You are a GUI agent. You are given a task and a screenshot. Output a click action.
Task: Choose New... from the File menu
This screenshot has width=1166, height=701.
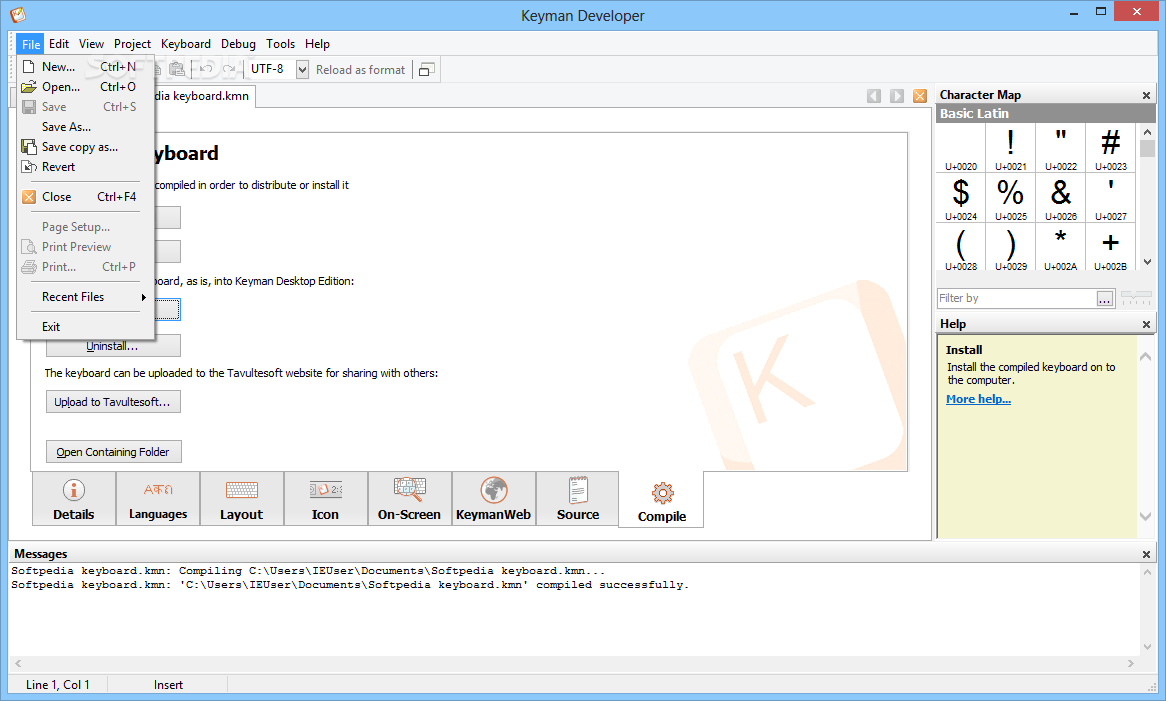click(86, 67)
